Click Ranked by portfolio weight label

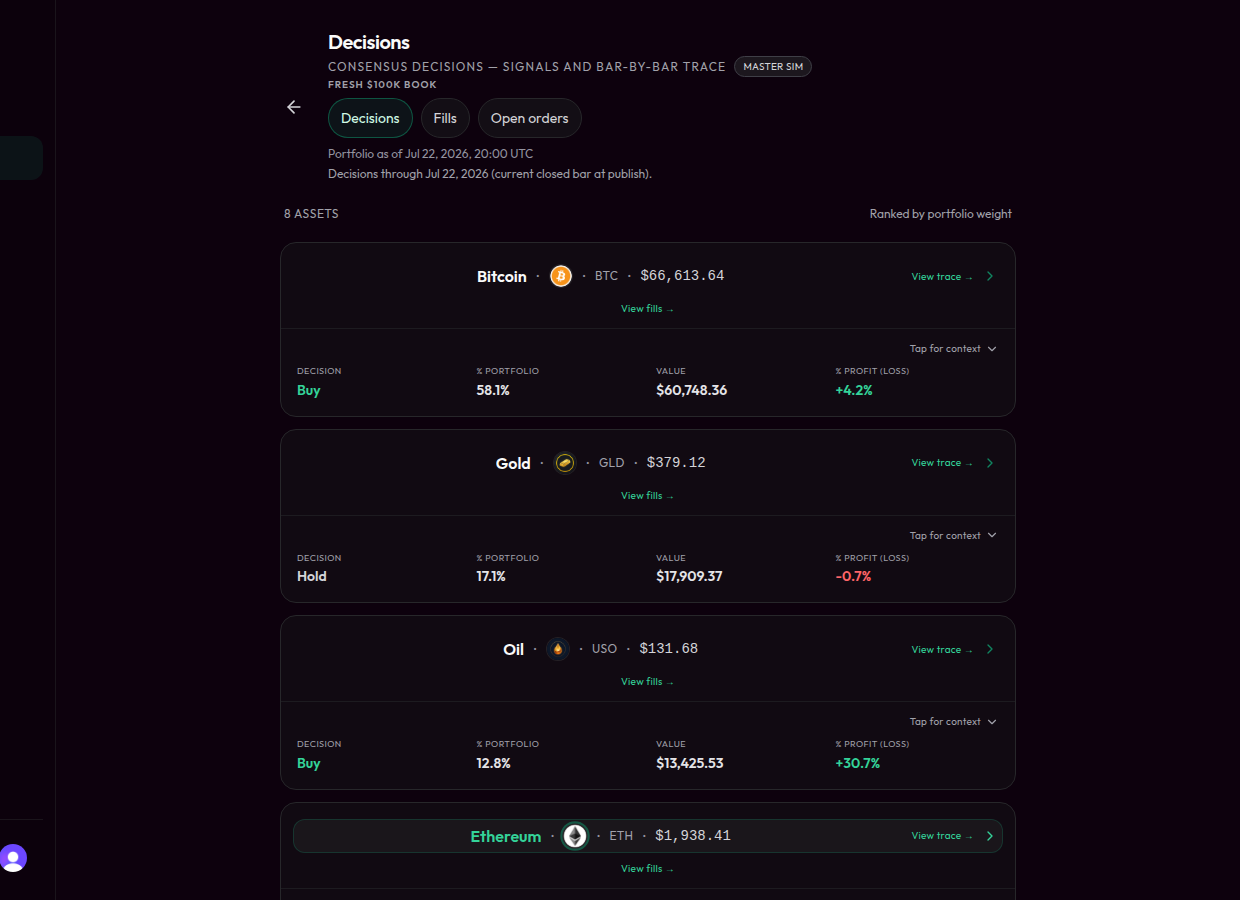[x=940, y=214]
